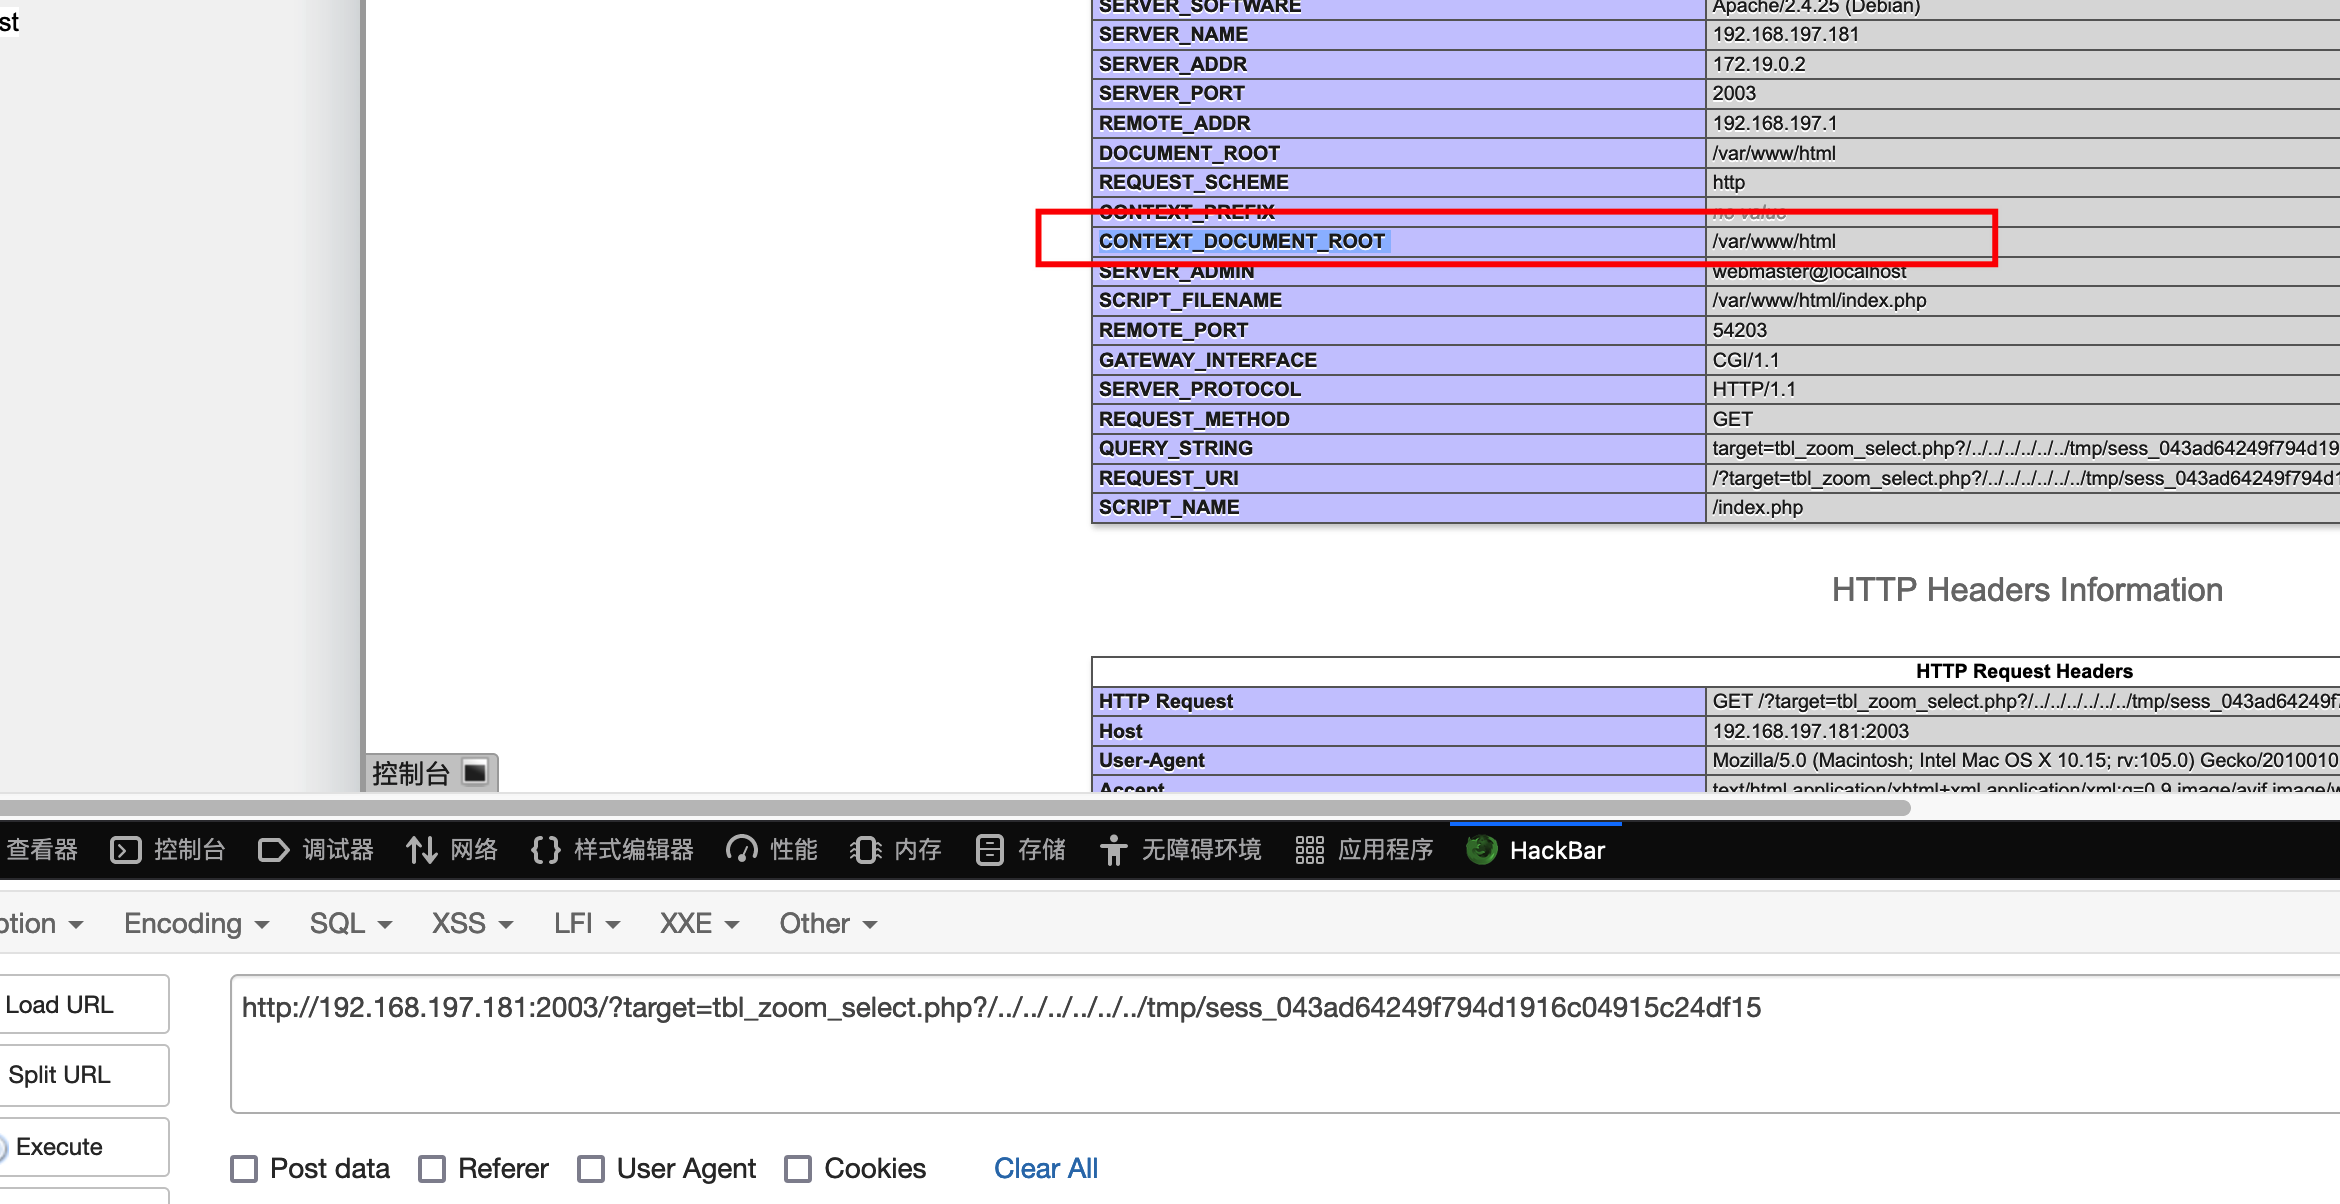The image size is (2340, 1204).
Task: Open the Storage icon
Action: tap(989, 850)
